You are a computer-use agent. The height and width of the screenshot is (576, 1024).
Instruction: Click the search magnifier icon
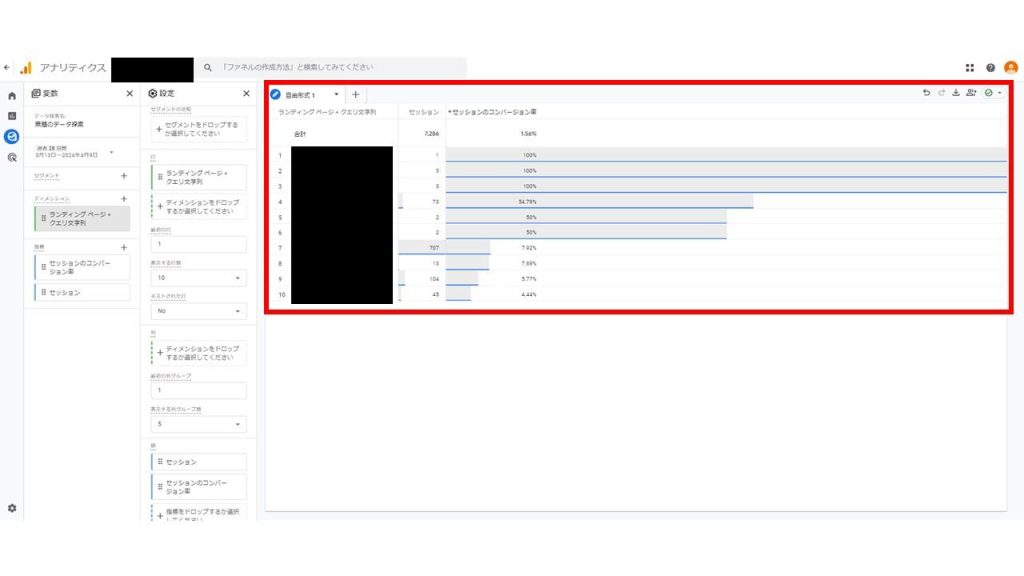pyautogui.click(x=208, y=67)
